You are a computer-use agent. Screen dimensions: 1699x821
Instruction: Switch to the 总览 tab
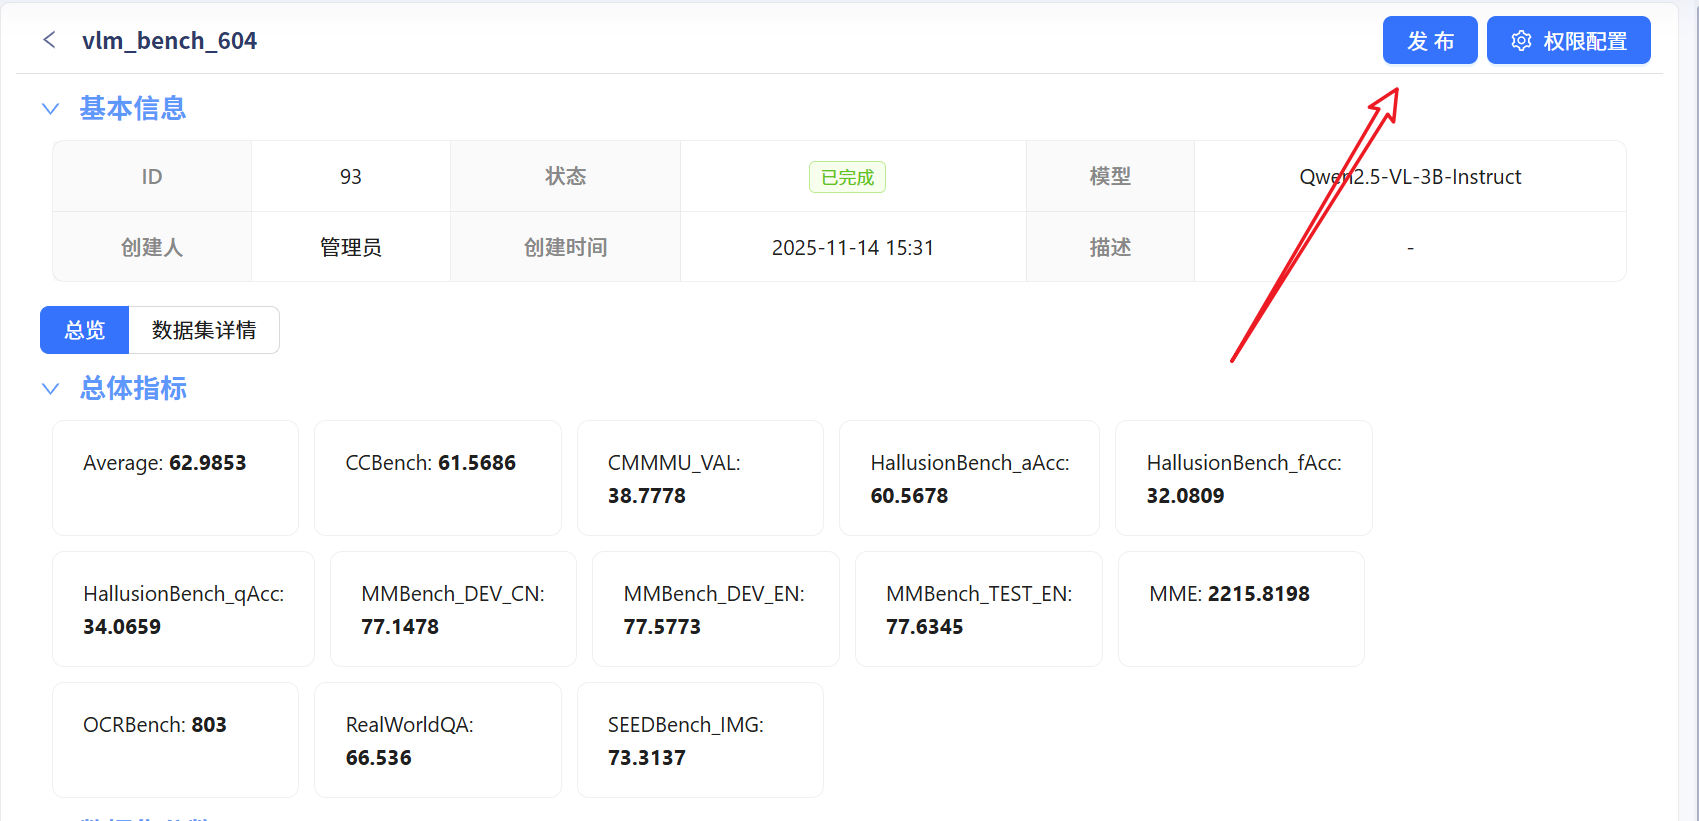coord(84,330)
